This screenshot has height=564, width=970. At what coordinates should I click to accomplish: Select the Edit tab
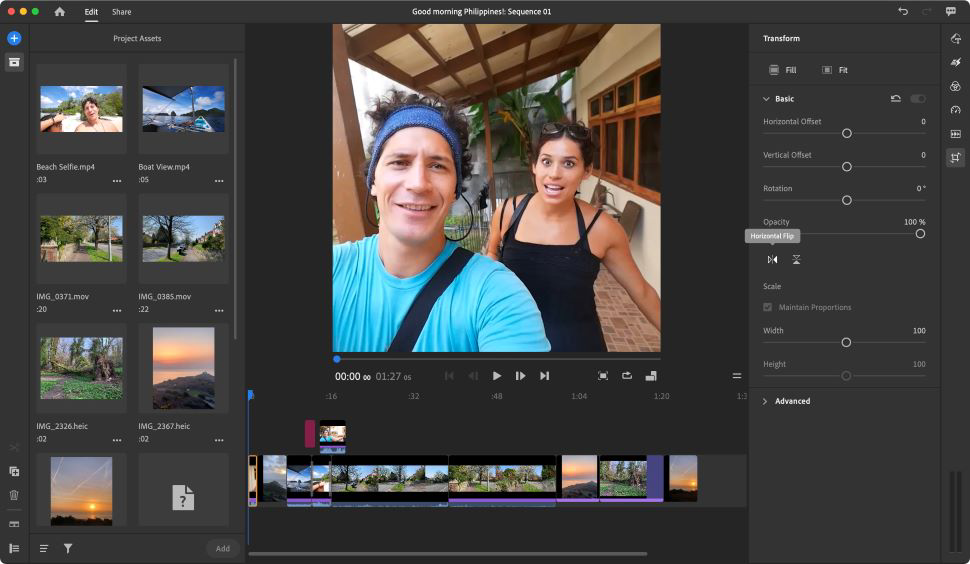91,12
